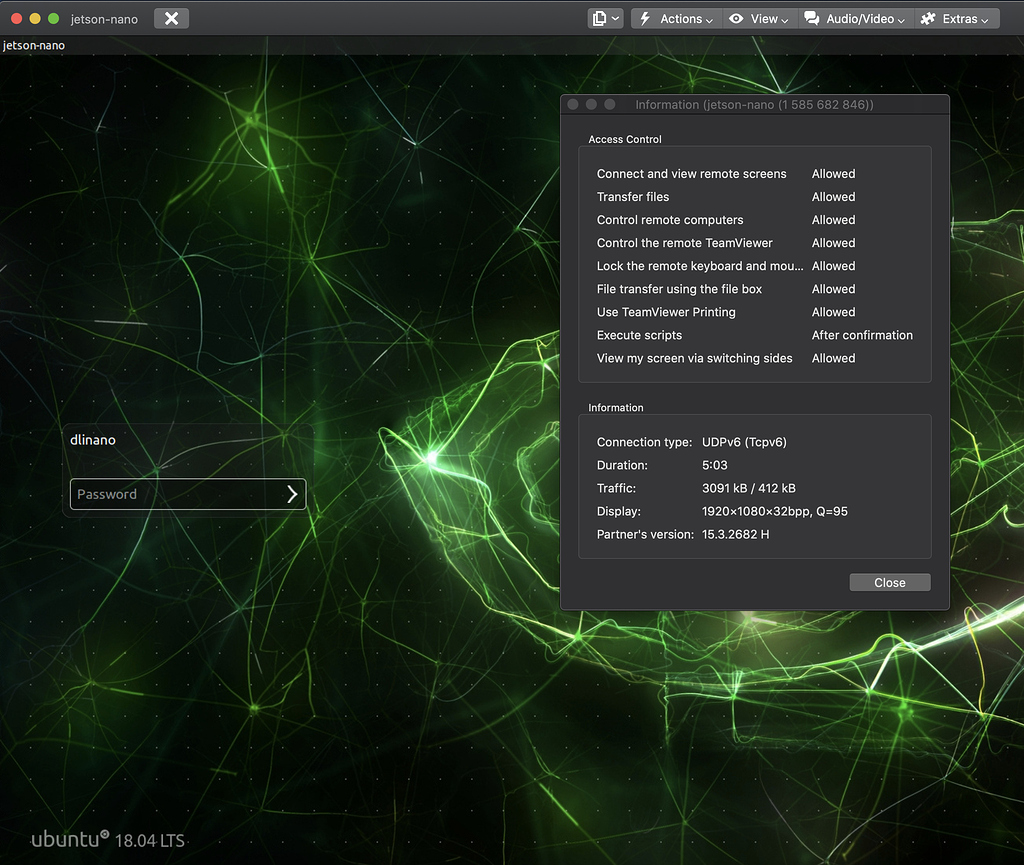This screenshot has width=1024, height=865.
Task: Click the arrow to submit the password
Action: [x=292, y=494]
